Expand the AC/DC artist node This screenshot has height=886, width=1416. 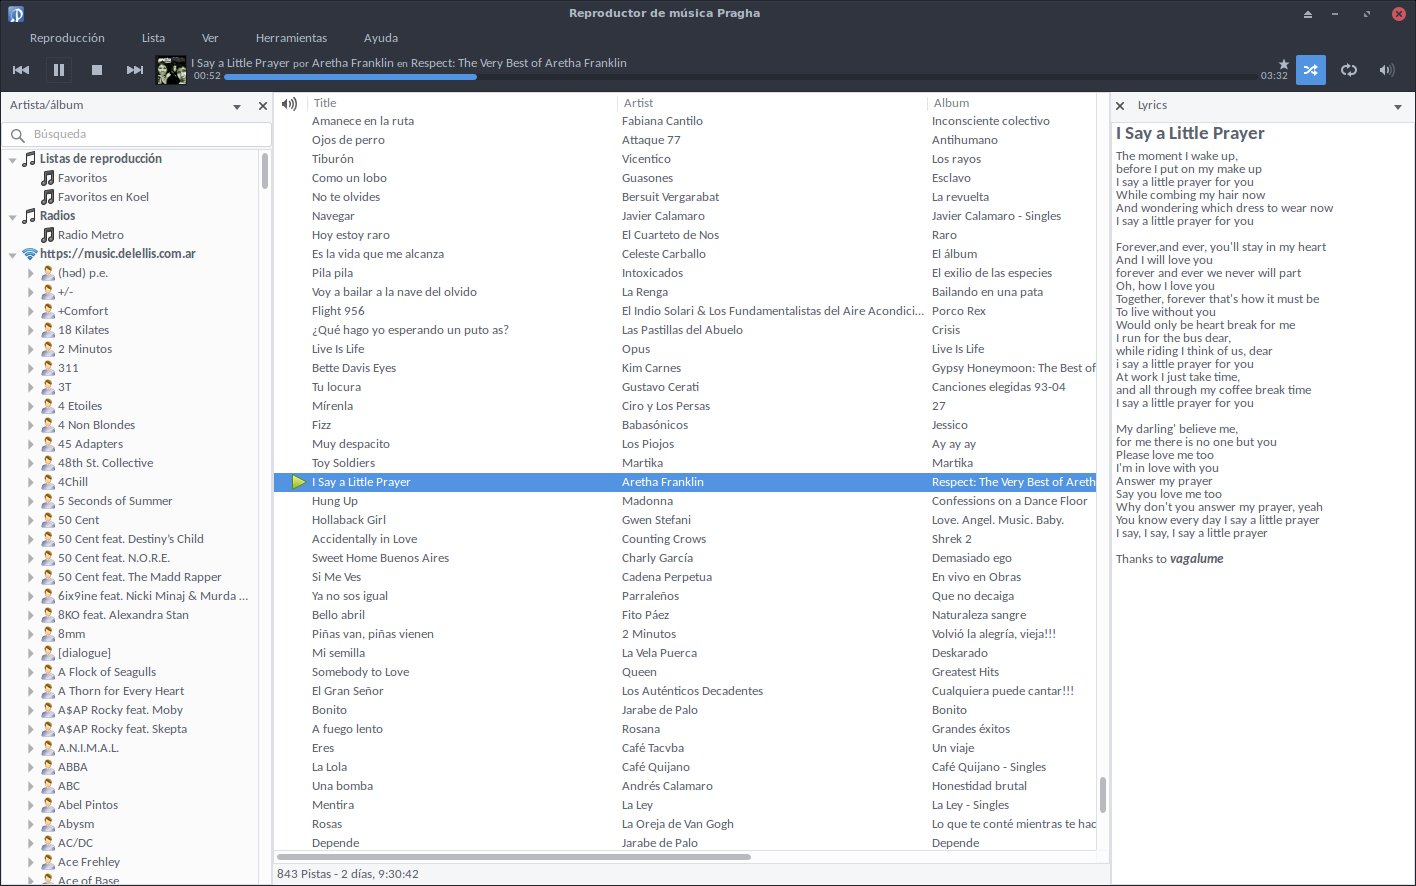[31, 843]
